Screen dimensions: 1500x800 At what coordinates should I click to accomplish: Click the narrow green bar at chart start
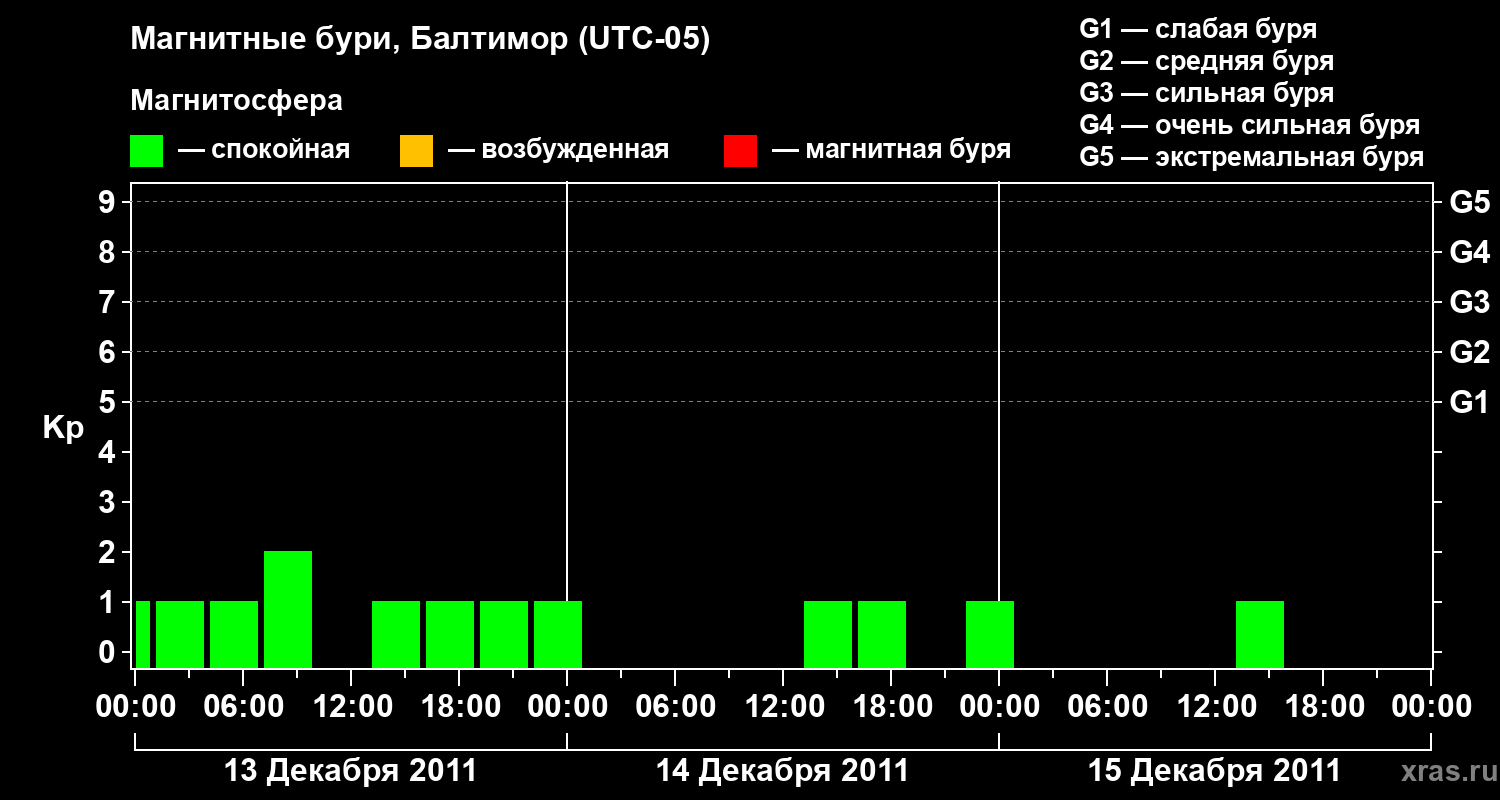coord(143,634)
